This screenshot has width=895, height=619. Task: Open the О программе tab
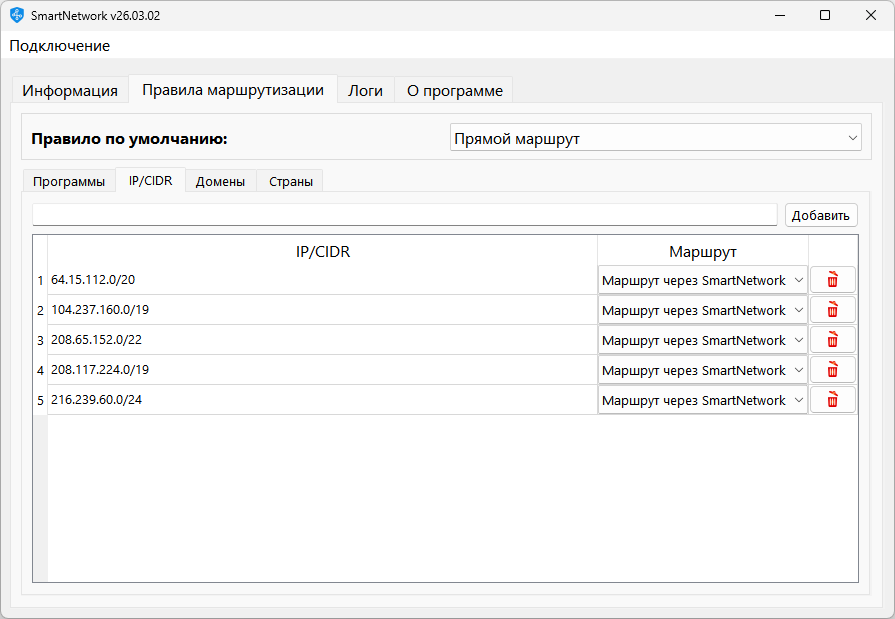454,90
